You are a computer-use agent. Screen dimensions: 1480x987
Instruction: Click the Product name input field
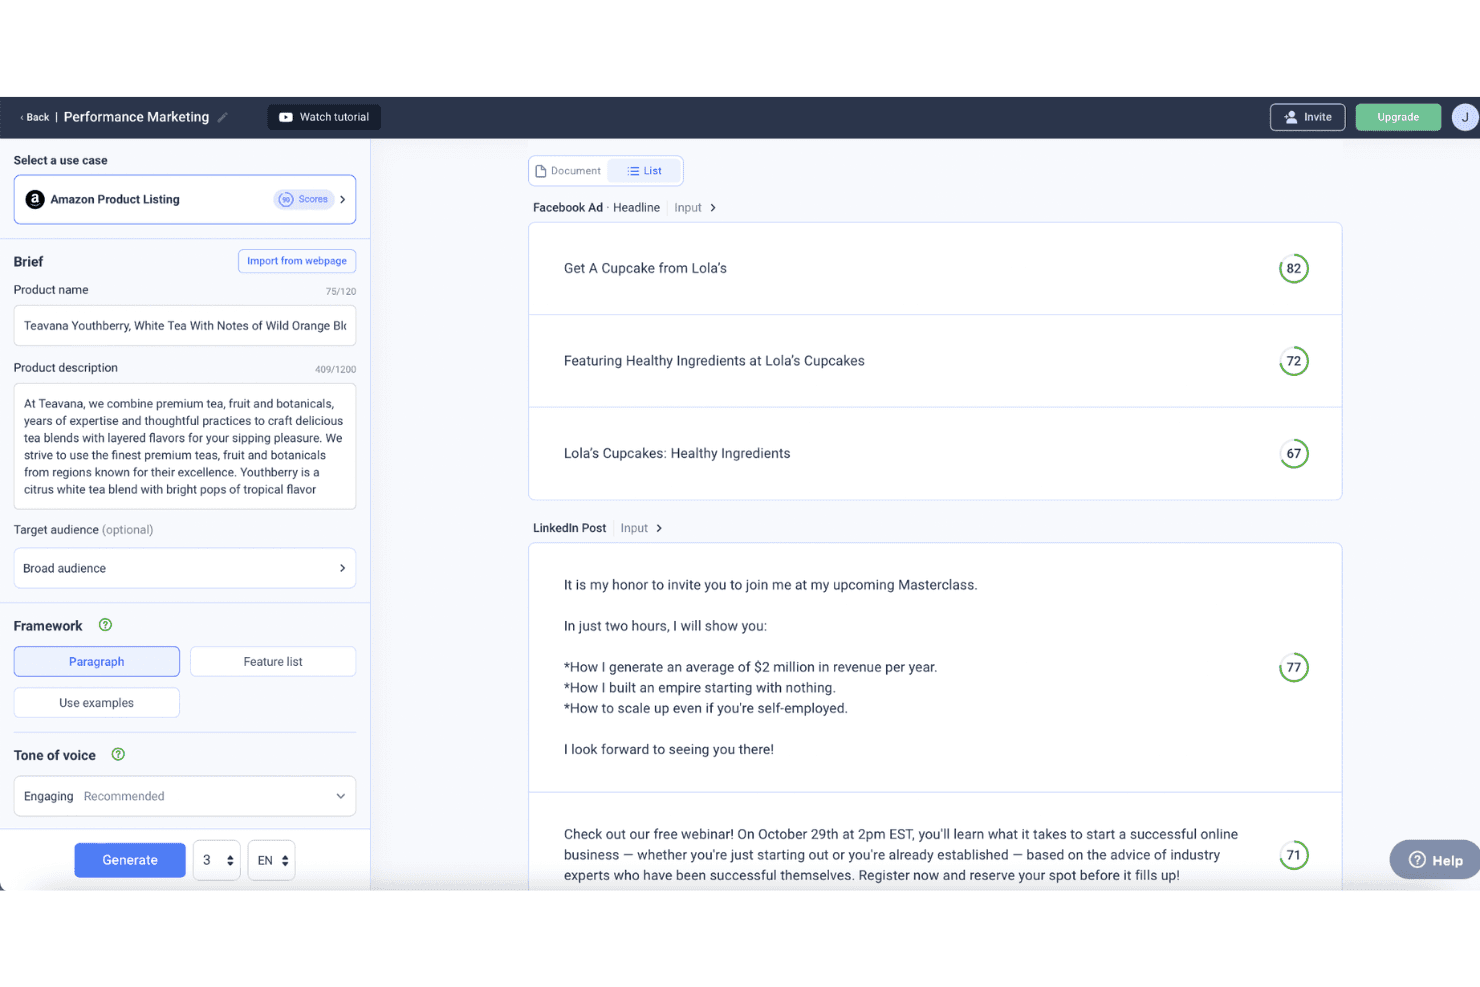tap(185, 326)
